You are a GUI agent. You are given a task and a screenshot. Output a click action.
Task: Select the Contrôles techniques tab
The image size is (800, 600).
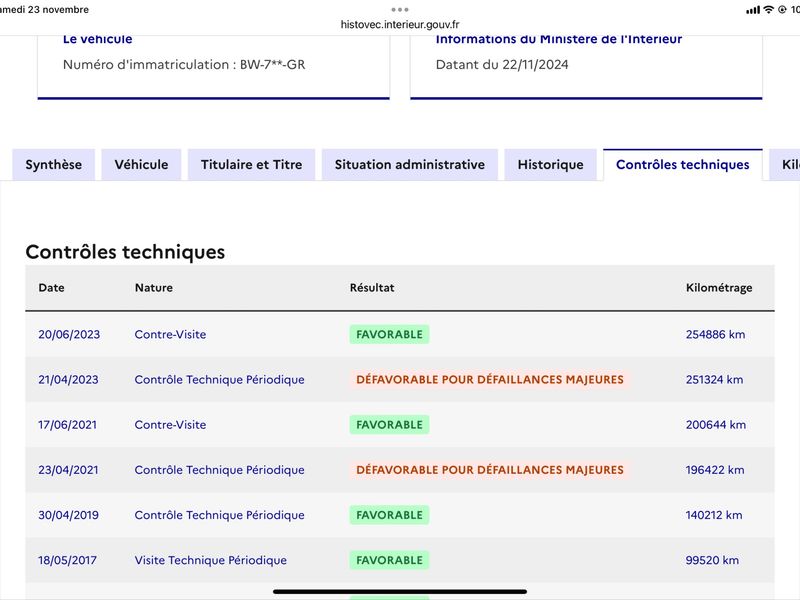click(683, 164)
